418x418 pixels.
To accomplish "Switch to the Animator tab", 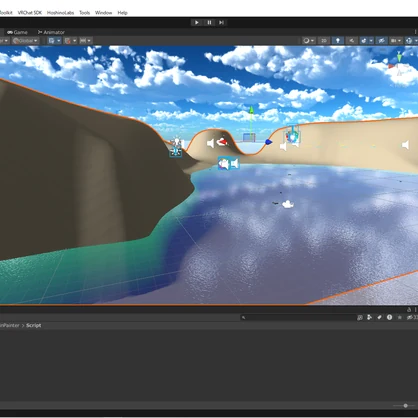I will [51, 32].
